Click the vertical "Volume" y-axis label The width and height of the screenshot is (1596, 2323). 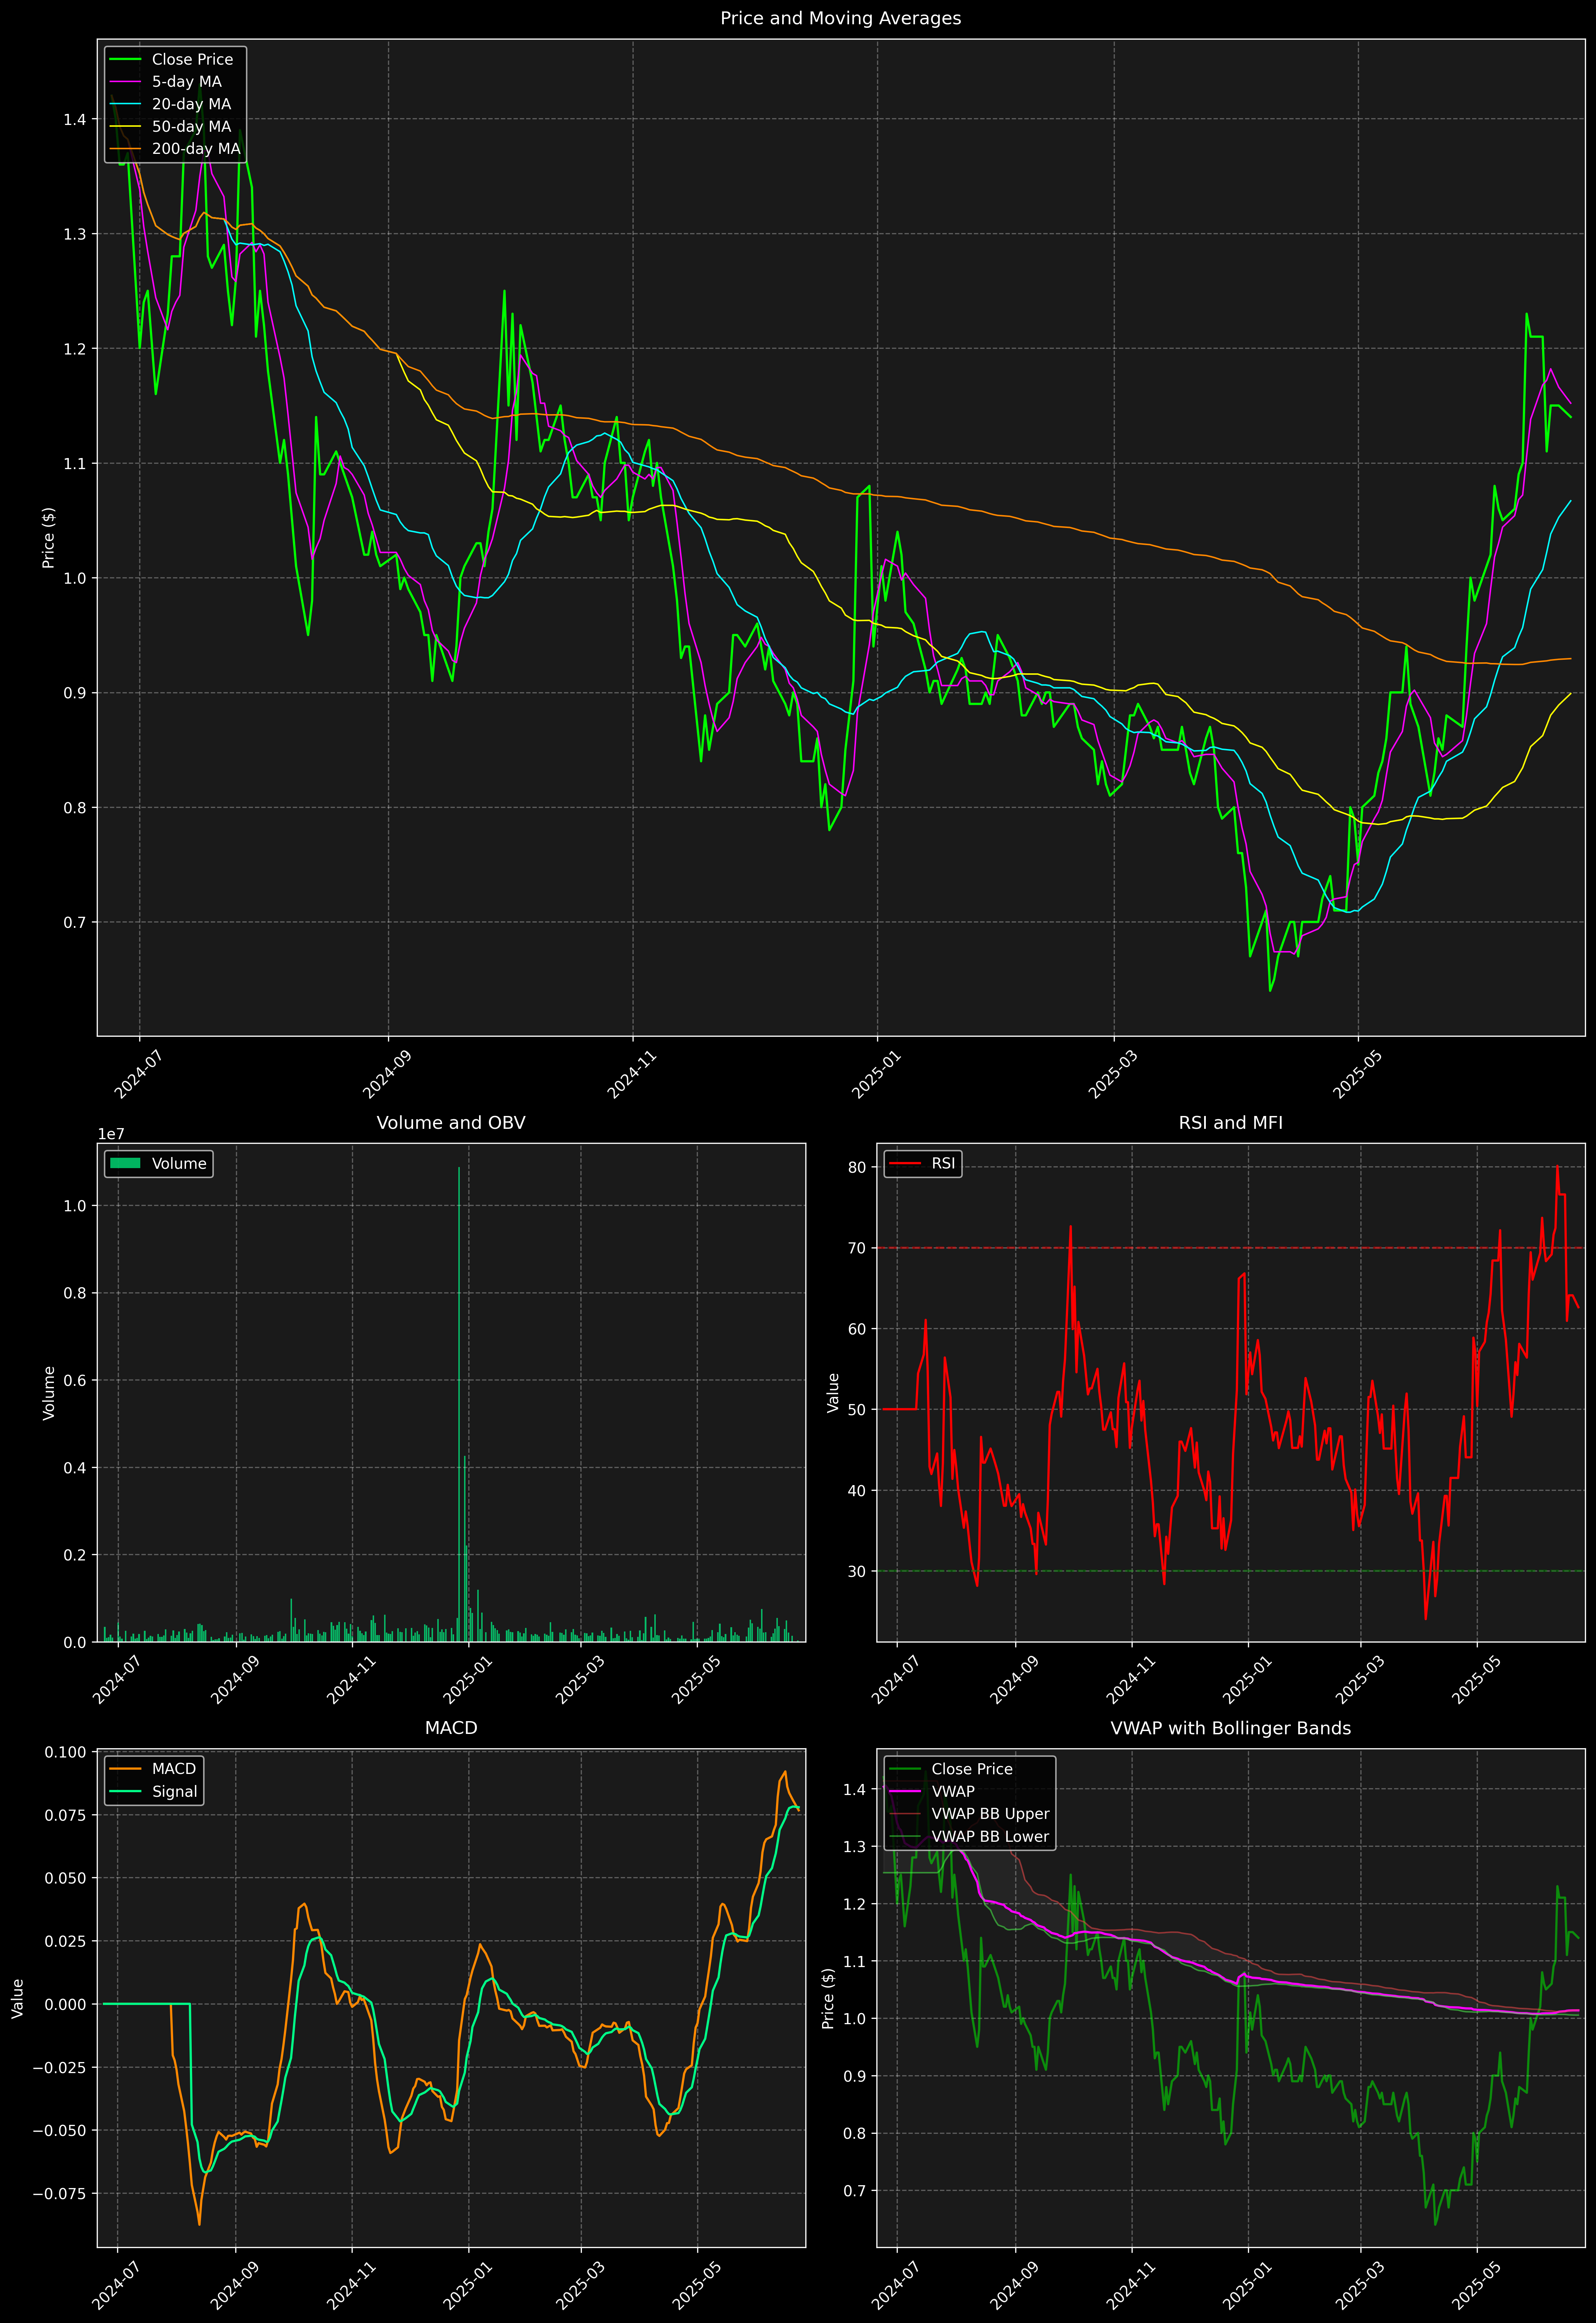(x=48, y=1393)
